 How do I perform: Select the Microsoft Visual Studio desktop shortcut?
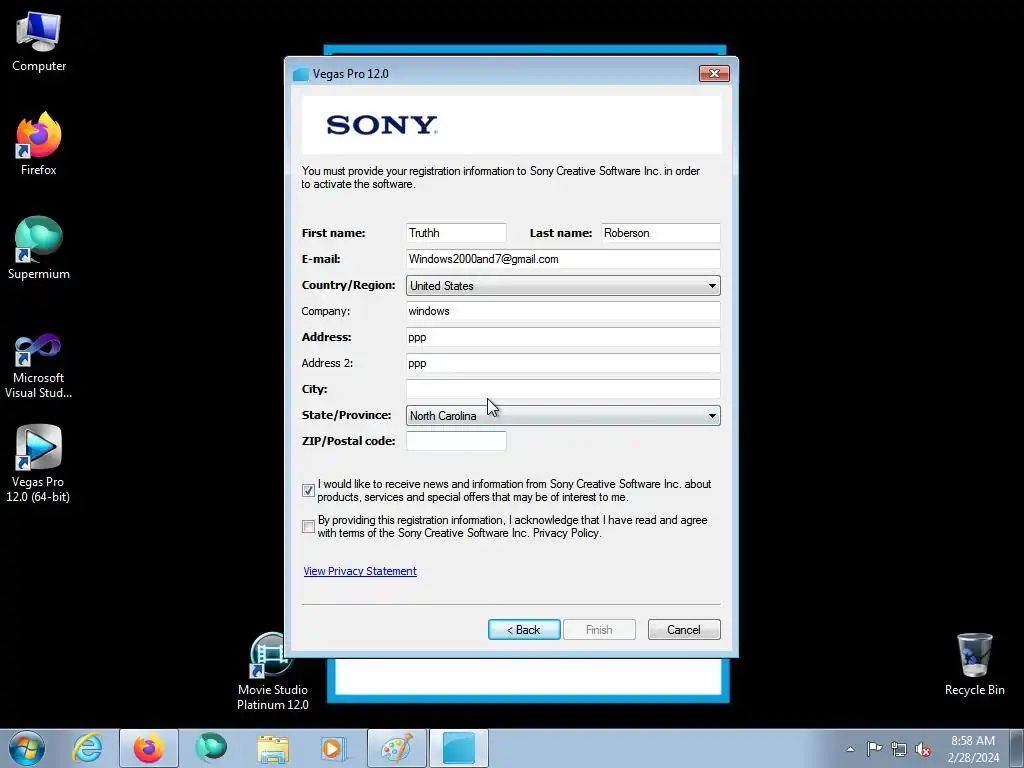39,366
